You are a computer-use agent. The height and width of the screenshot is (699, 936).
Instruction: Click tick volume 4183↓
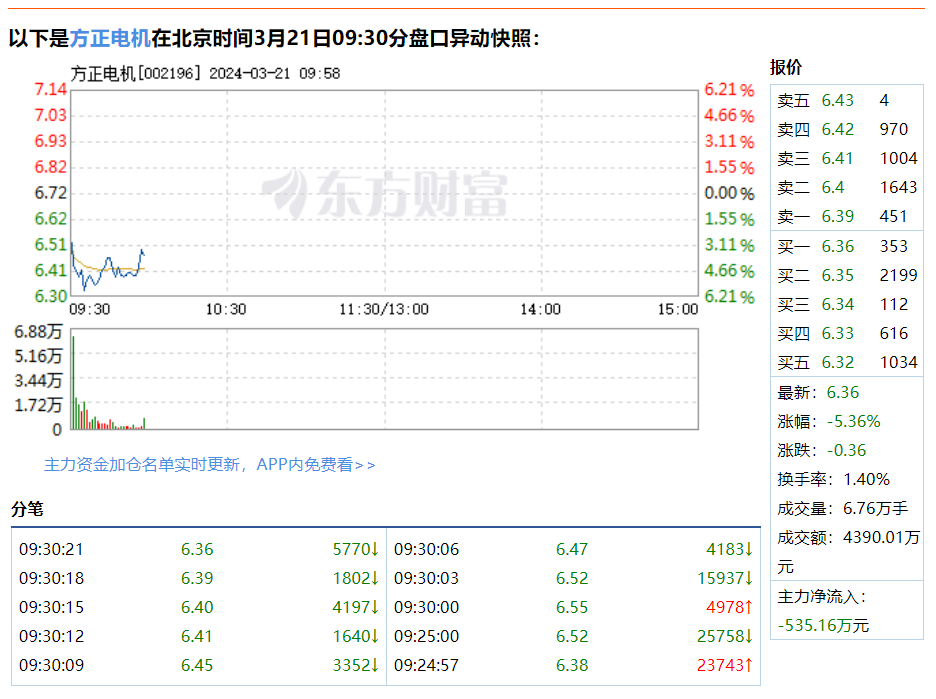tap(729, 549)
